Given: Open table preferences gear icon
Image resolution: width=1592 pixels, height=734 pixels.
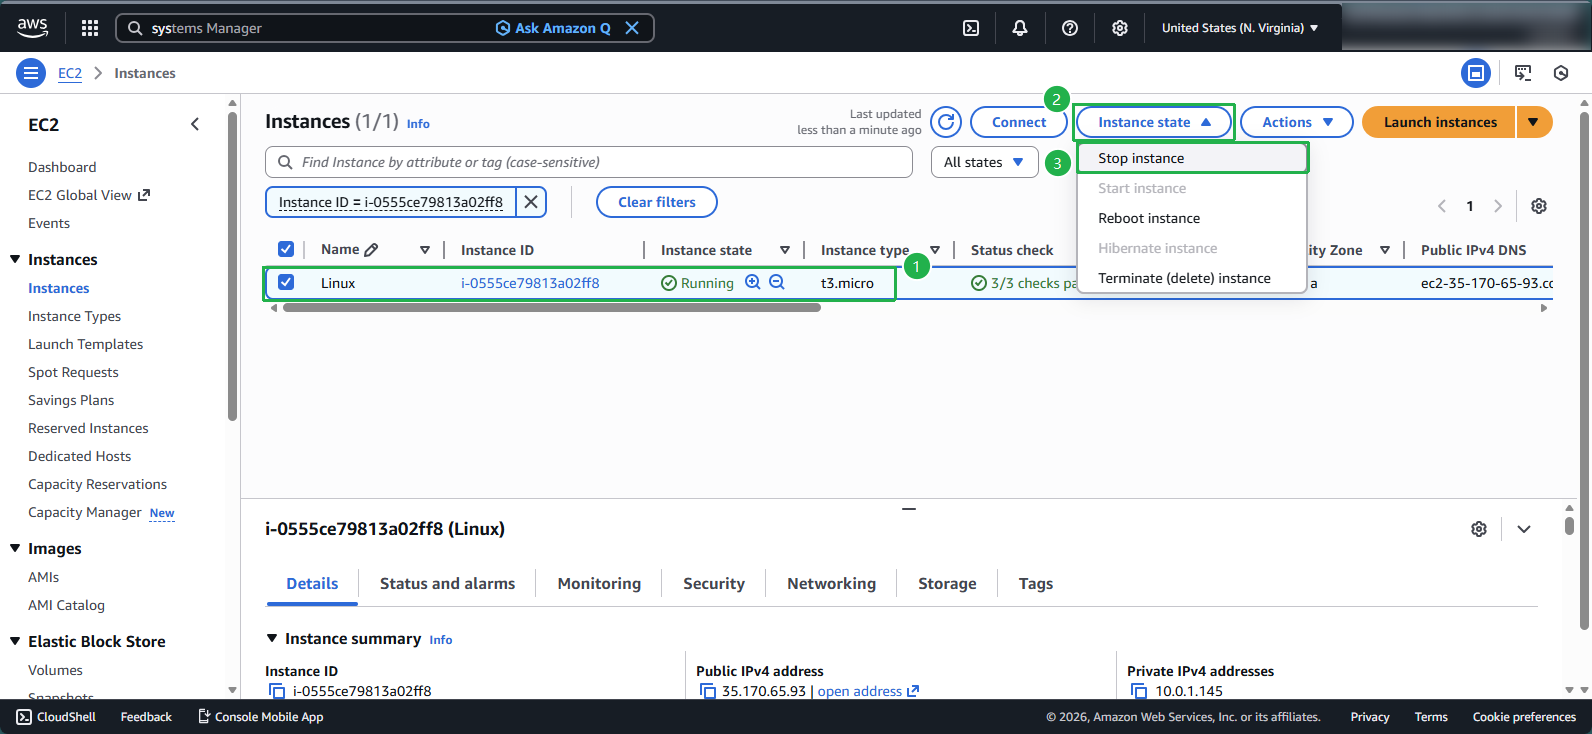Looking at the screenshot, I should tap(1539, 206).
